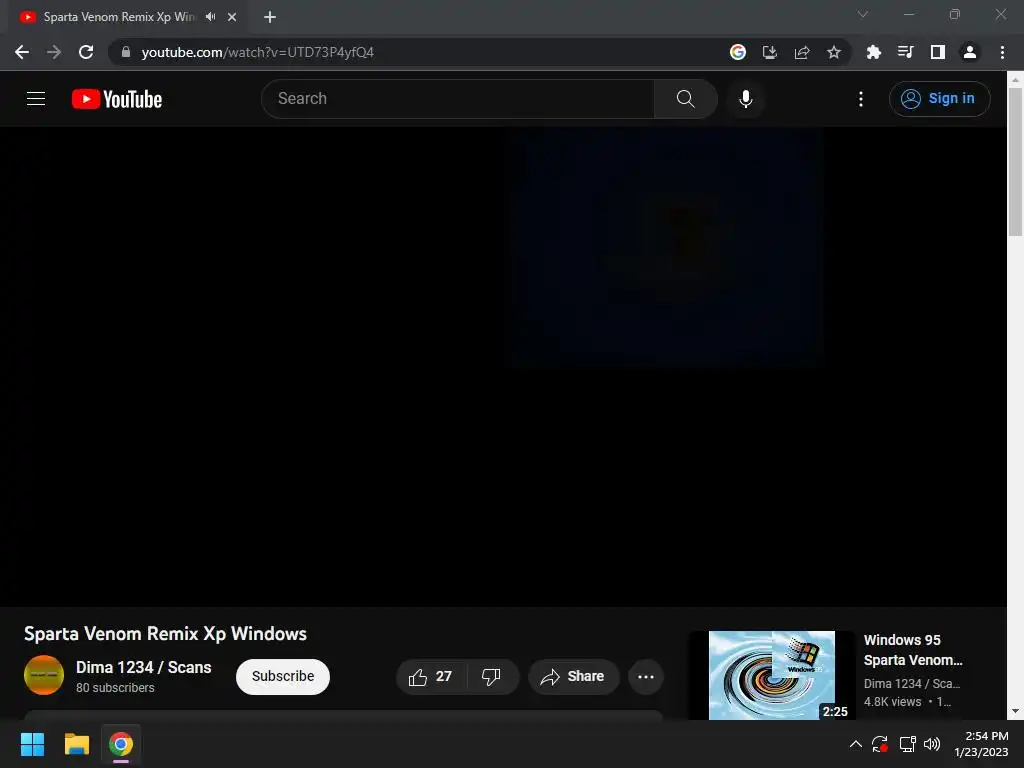Image resolution: width=1024 pixels, height=768 pixels.
Task: Open Windows 95 Sparta Venom thumbnail
Action: point(772,675)
